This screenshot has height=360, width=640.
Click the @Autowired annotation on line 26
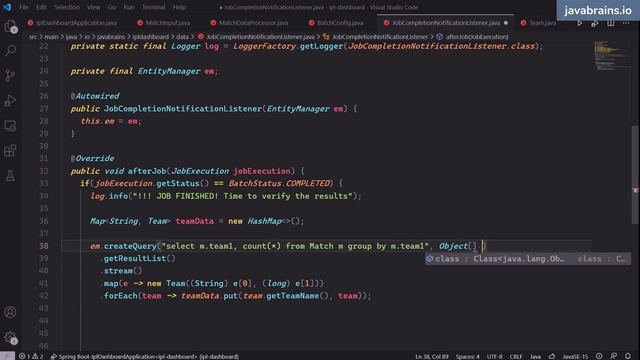(x=95, y=96)
